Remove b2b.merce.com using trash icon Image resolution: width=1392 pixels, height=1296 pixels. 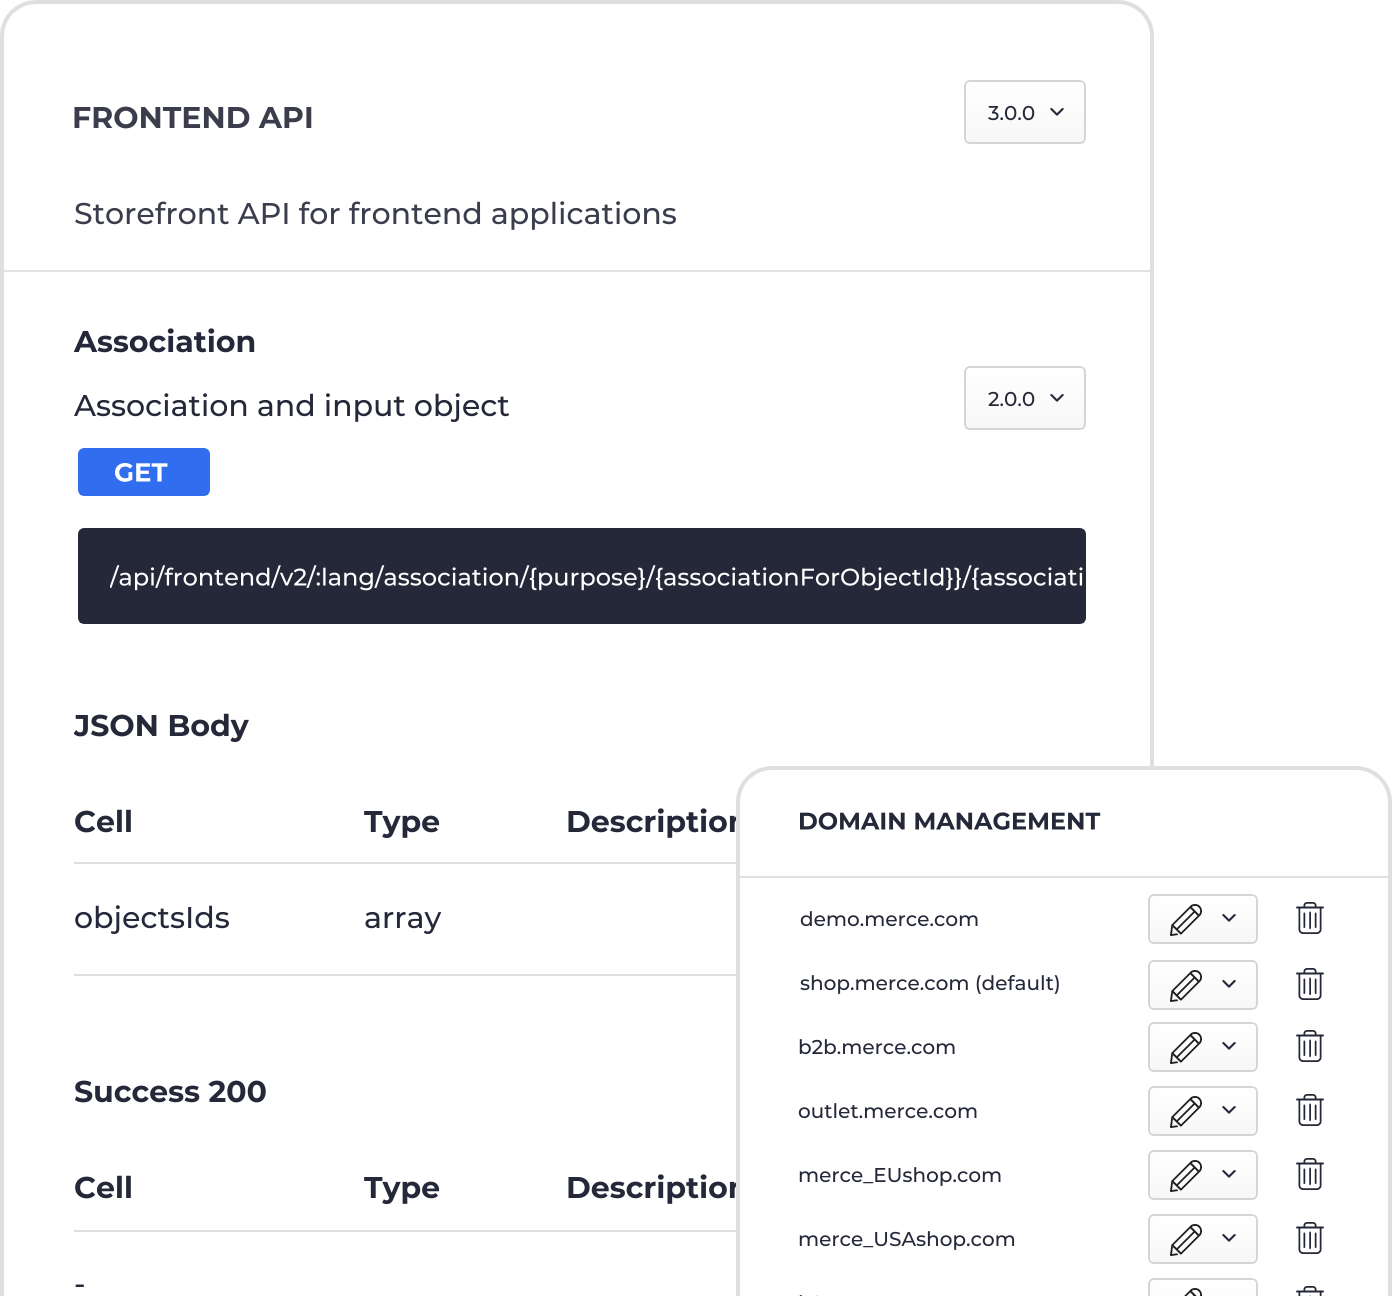1309,1046
